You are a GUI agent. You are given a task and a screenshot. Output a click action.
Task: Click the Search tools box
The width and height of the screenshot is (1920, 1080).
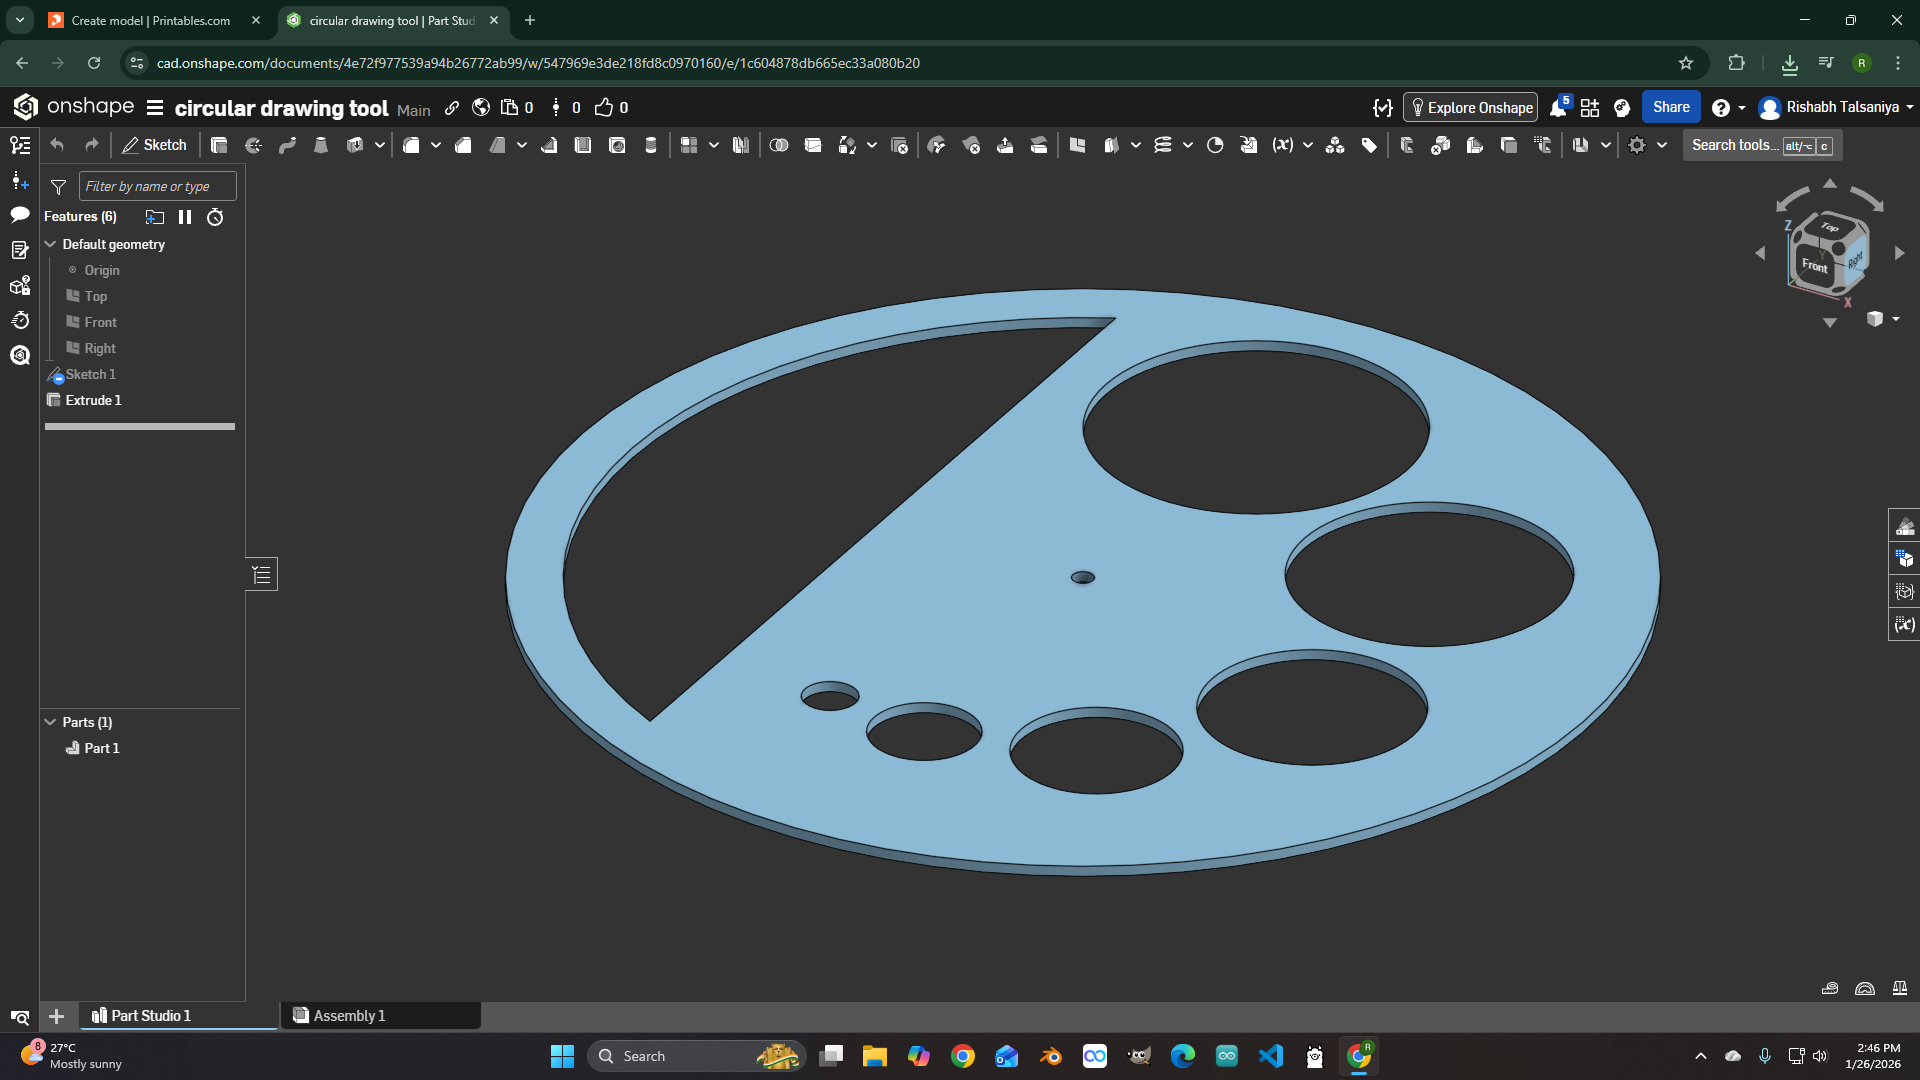point(1762,145)
